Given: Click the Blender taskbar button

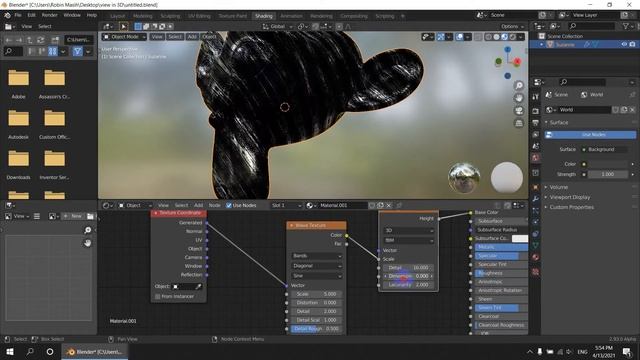Looking at the screenshot, I should click(95, 351).
